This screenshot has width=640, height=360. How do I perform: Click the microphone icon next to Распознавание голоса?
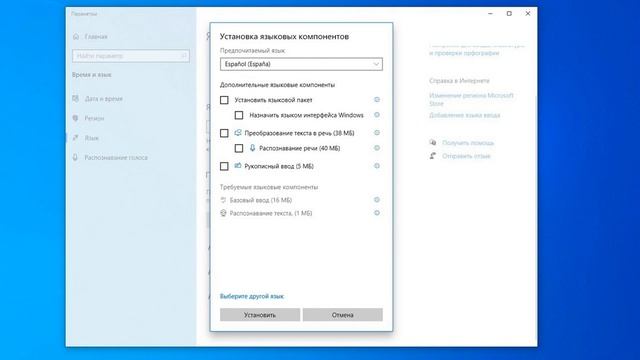tap(76, 157)
